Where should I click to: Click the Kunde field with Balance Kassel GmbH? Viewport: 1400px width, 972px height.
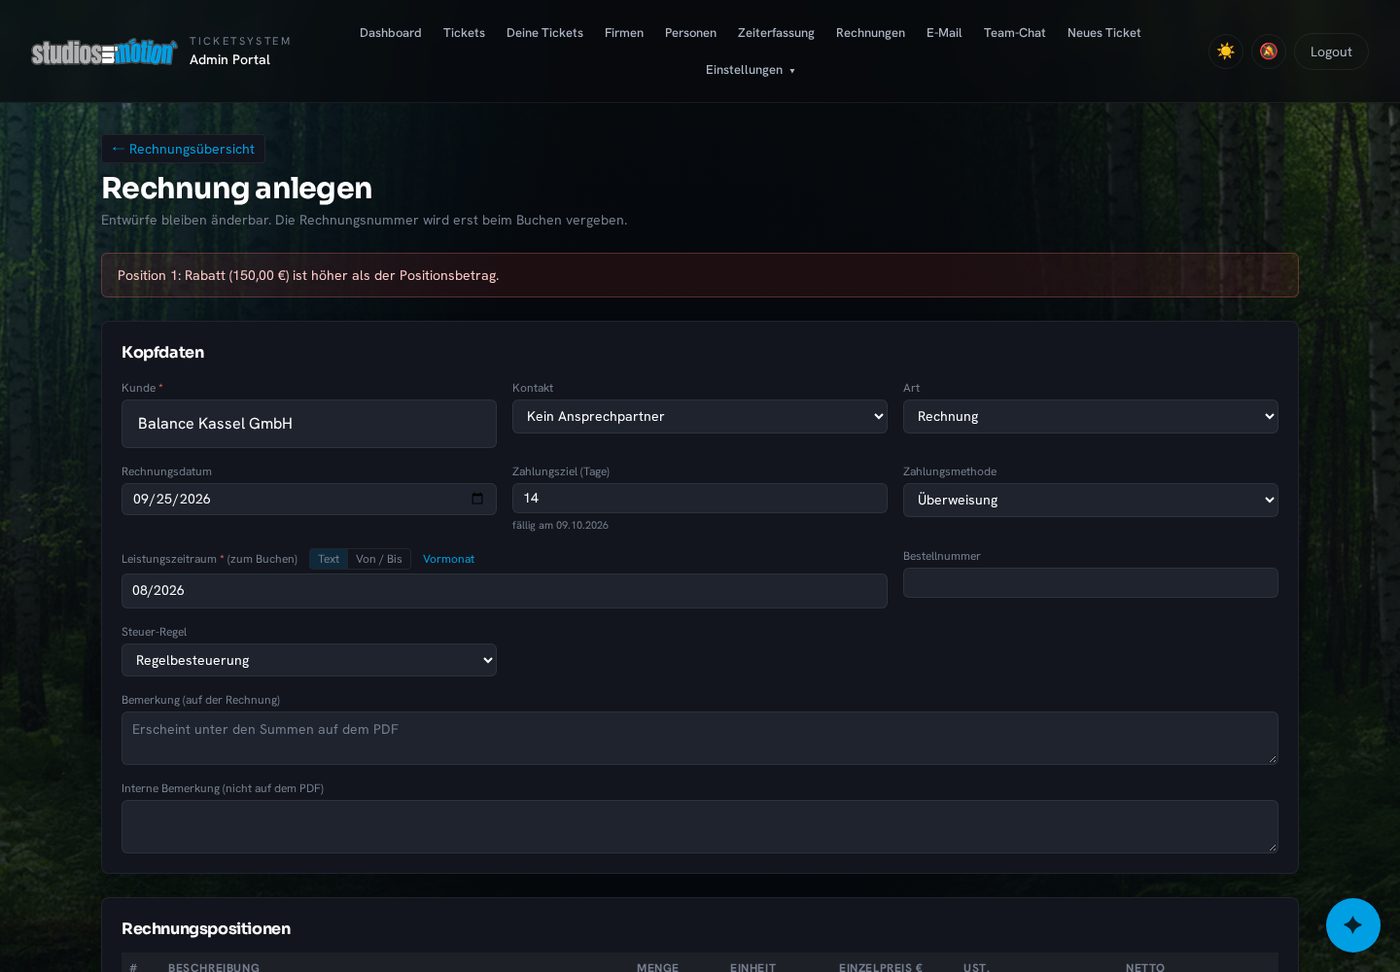(309, 424)
